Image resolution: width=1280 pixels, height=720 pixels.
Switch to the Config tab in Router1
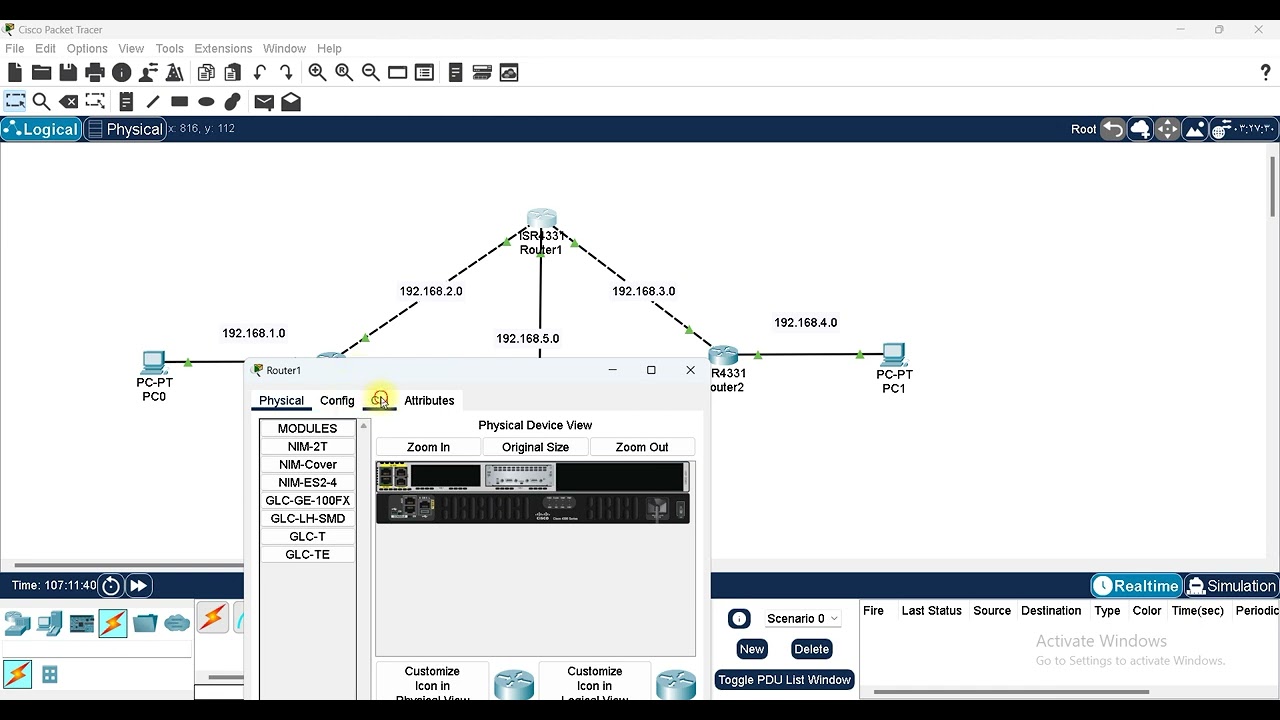pos(337,400)
